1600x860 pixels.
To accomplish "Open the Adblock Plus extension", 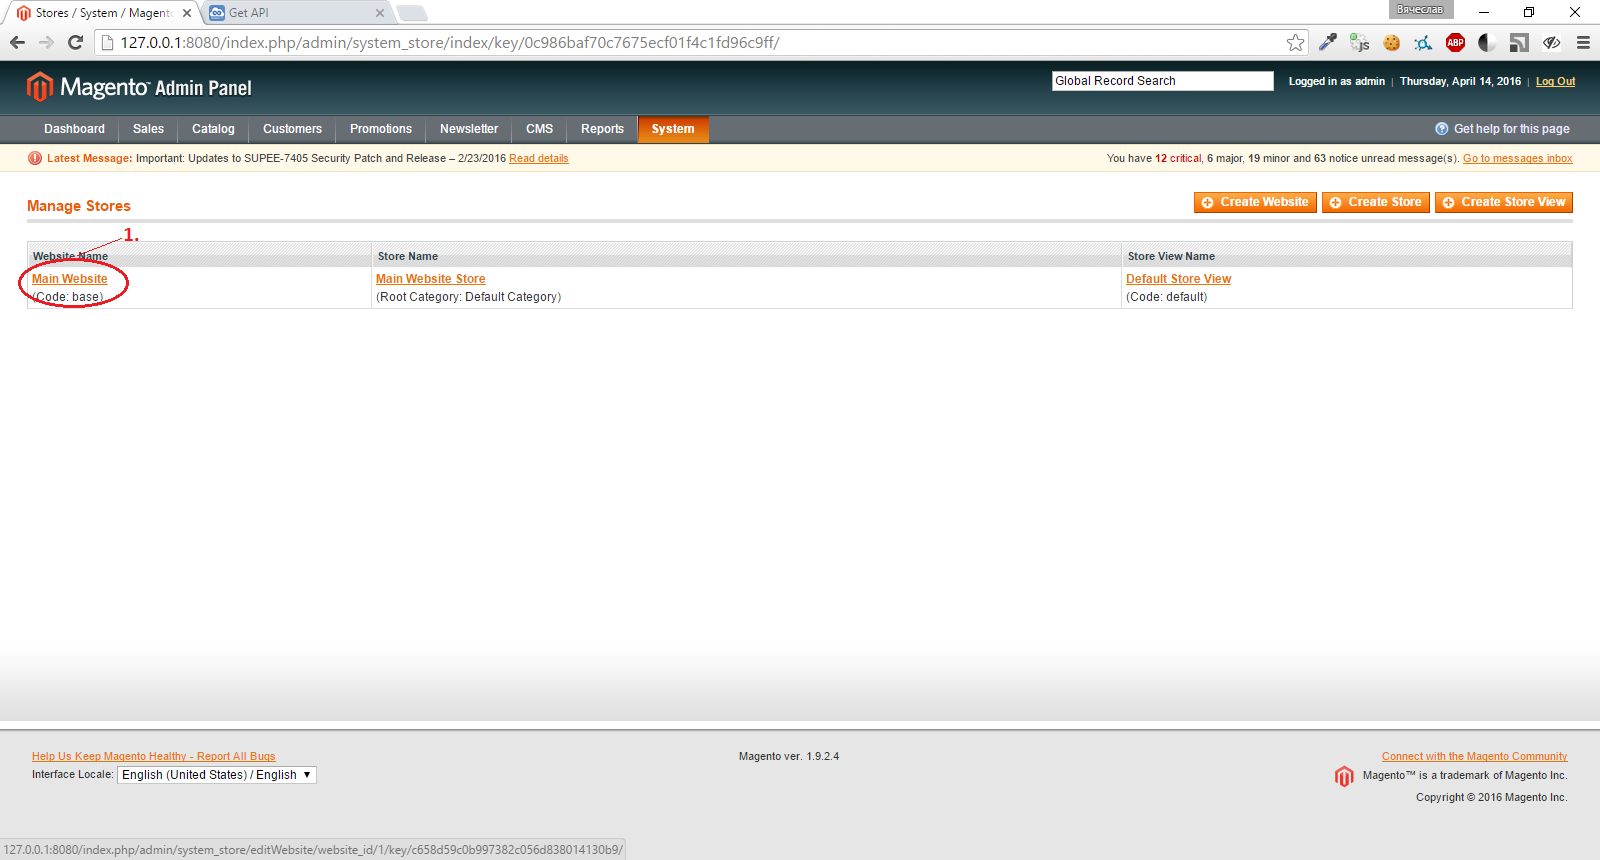I will (x=1455, y=42).
